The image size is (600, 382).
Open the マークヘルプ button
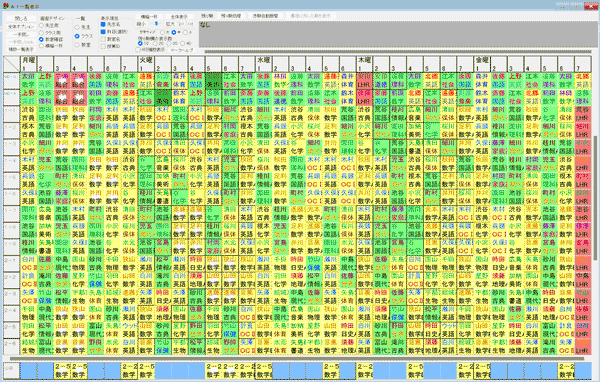[x=182, y=50]
